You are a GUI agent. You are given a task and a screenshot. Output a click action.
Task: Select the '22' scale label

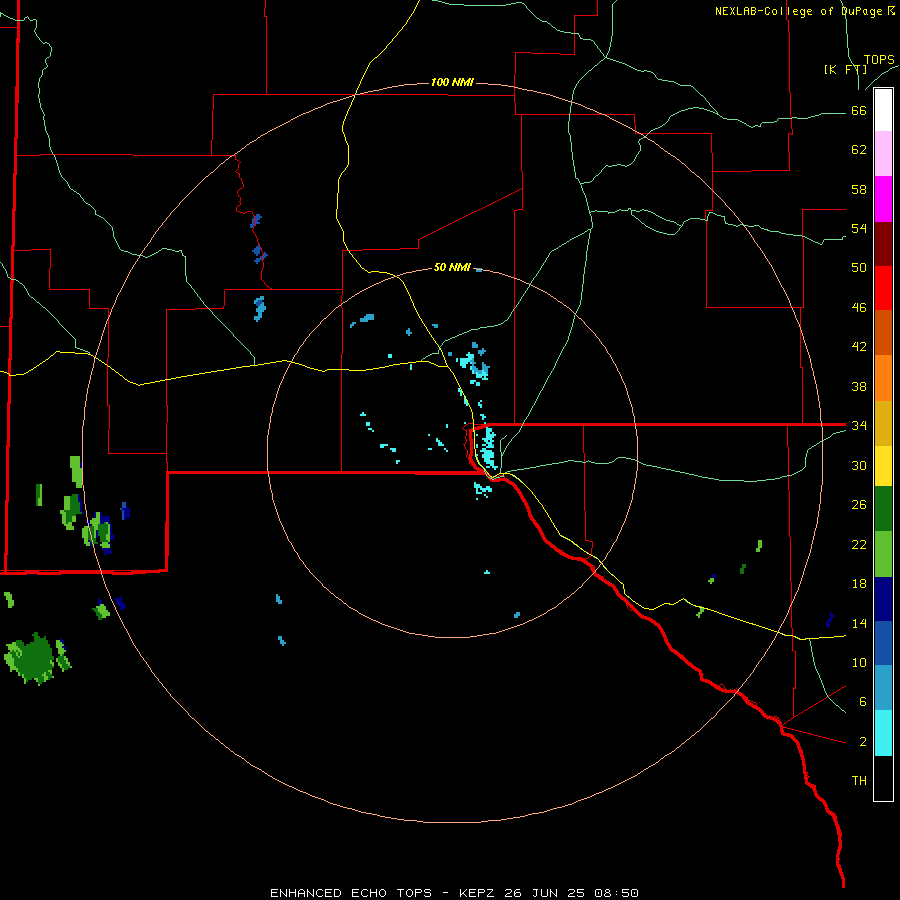(x=859, y=544)
